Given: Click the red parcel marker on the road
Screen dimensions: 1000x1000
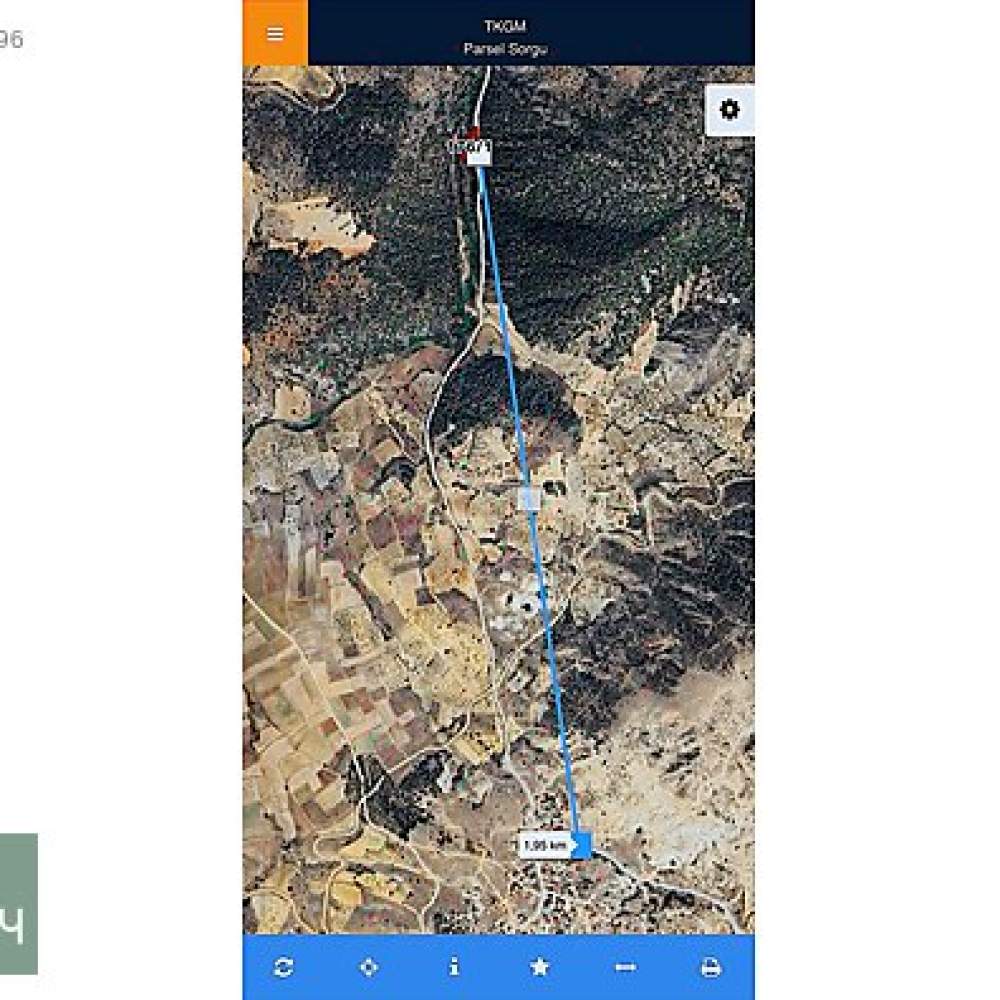Looking at the screenshot, I should (471, 134).
